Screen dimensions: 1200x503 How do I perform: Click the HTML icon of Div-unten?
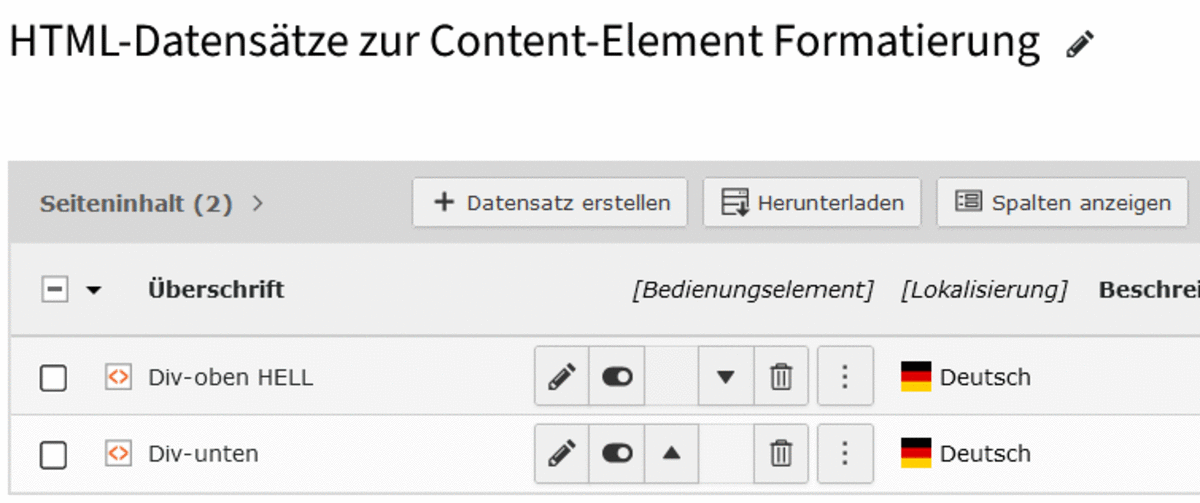click(x=118, y=453)
